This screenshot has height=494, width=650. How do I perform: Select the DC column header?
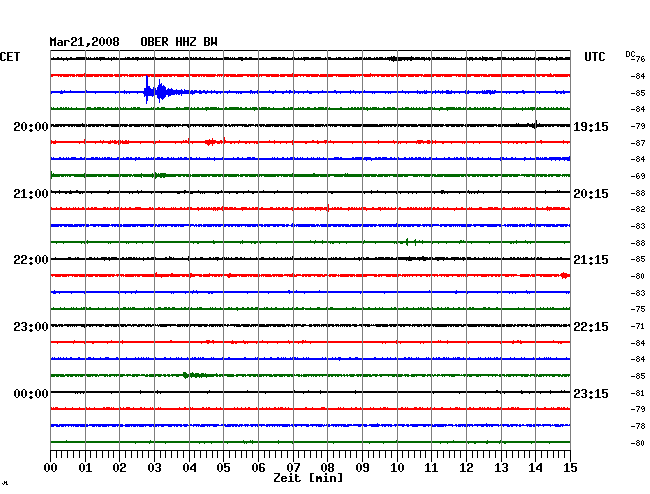pos(630,54)
